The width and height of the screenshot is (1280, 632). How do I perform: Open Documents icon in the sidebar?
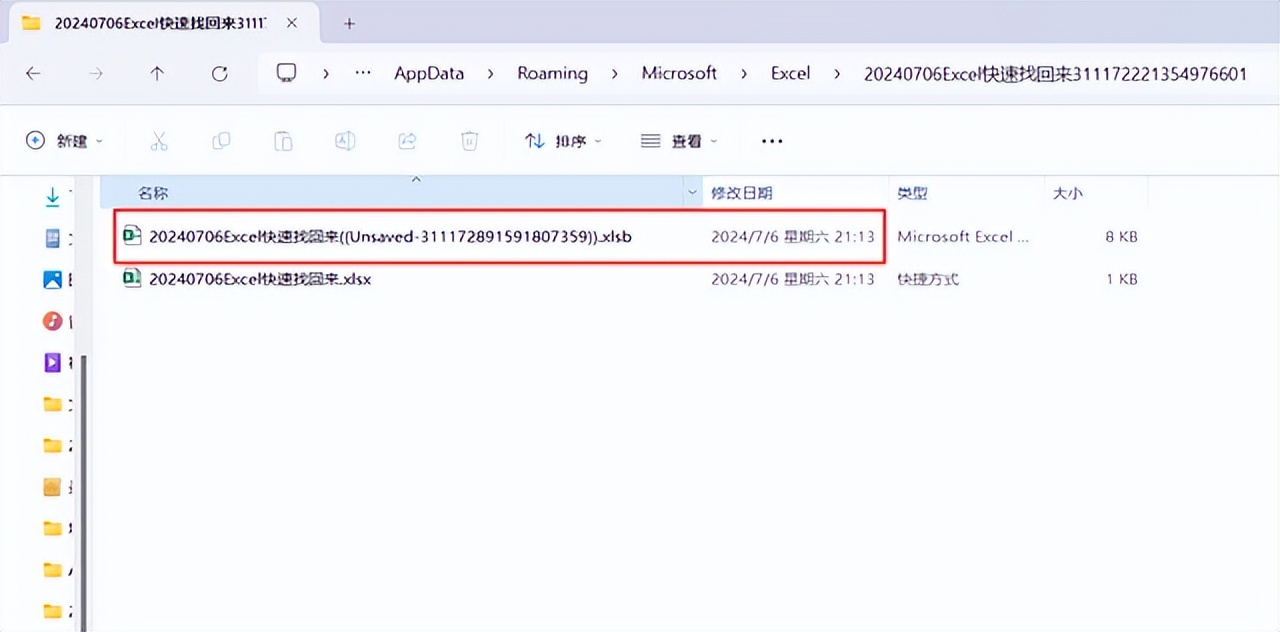click(53, 238)
